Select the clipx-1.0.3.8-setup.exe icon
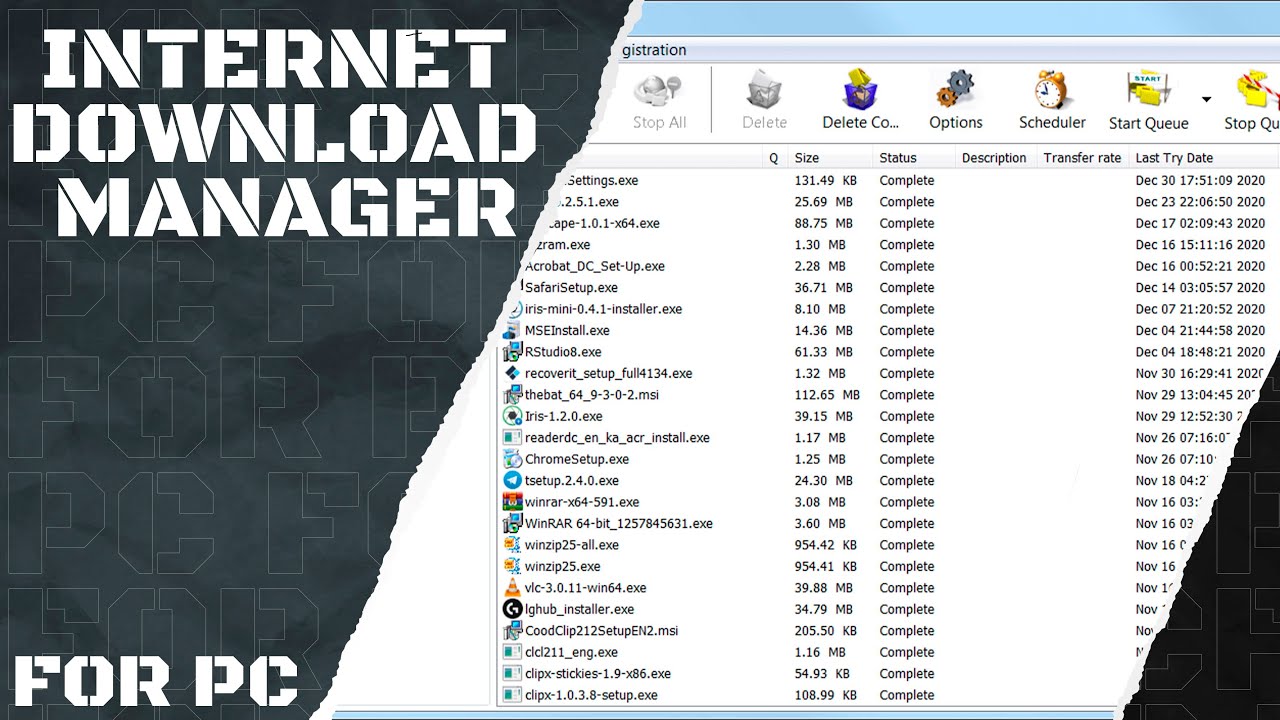Image resolution: width=1280 pixels, height=720 pixels. click(x=512, y=695)
